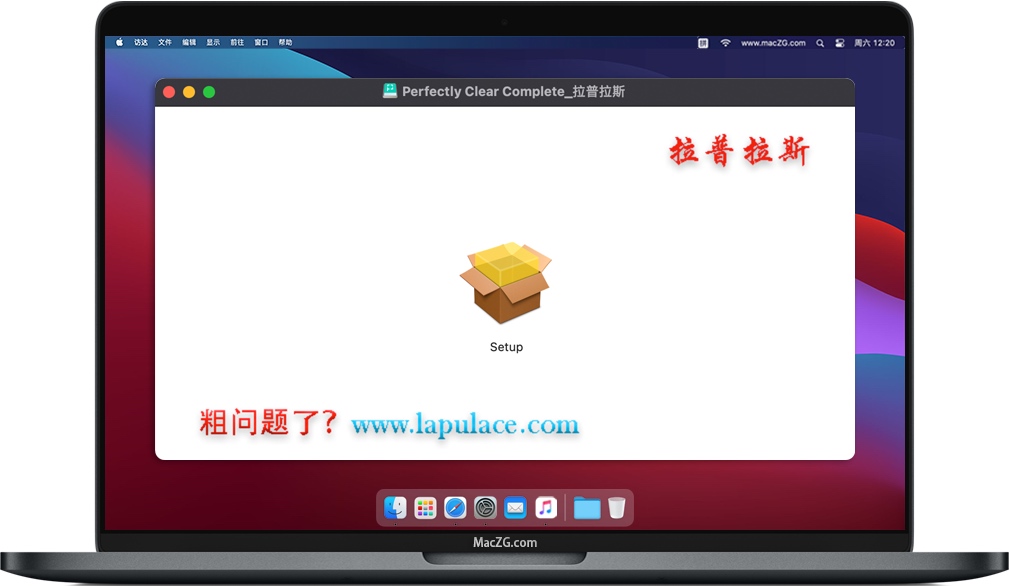Open the 显示 (View) menu
The width and height of the screenshot is (1009, 586).
click(x=213, y=43)
